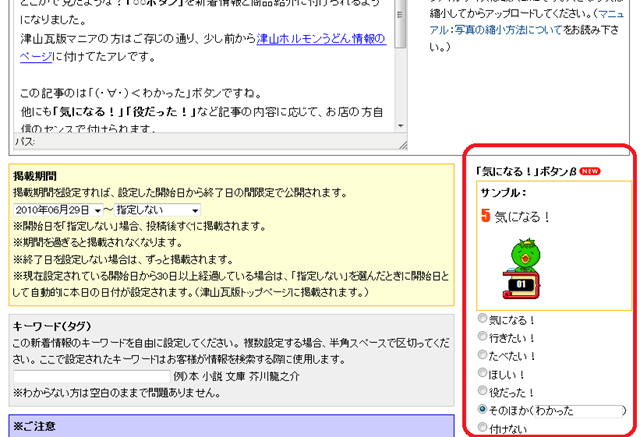
Task: Pick the ほしい! radio option
Action: [x=485, y=373]
